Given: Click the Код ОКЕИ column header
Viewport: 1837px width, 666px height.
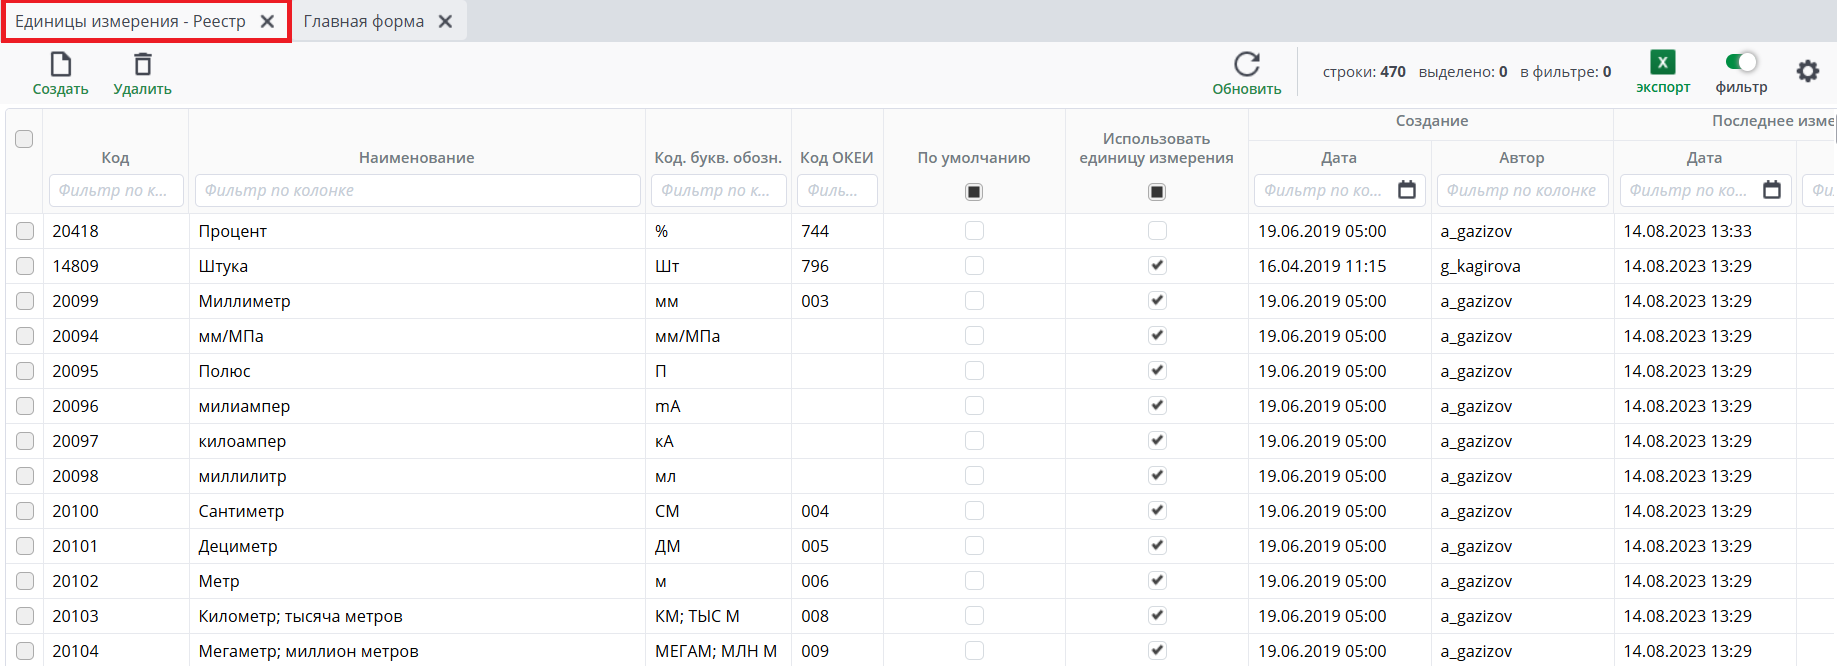Looking at the screenshot, I should click(836, 158).
